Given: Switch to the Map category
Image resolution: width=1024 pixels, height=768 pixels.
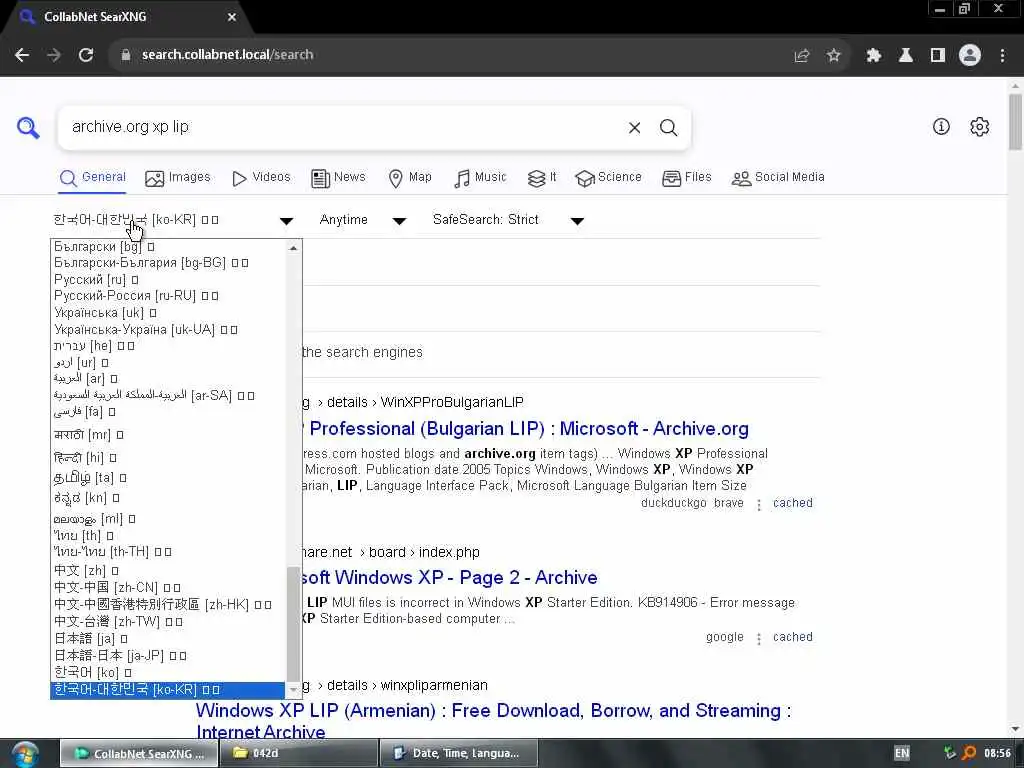Looking at the screenshot, I should 409,178.
